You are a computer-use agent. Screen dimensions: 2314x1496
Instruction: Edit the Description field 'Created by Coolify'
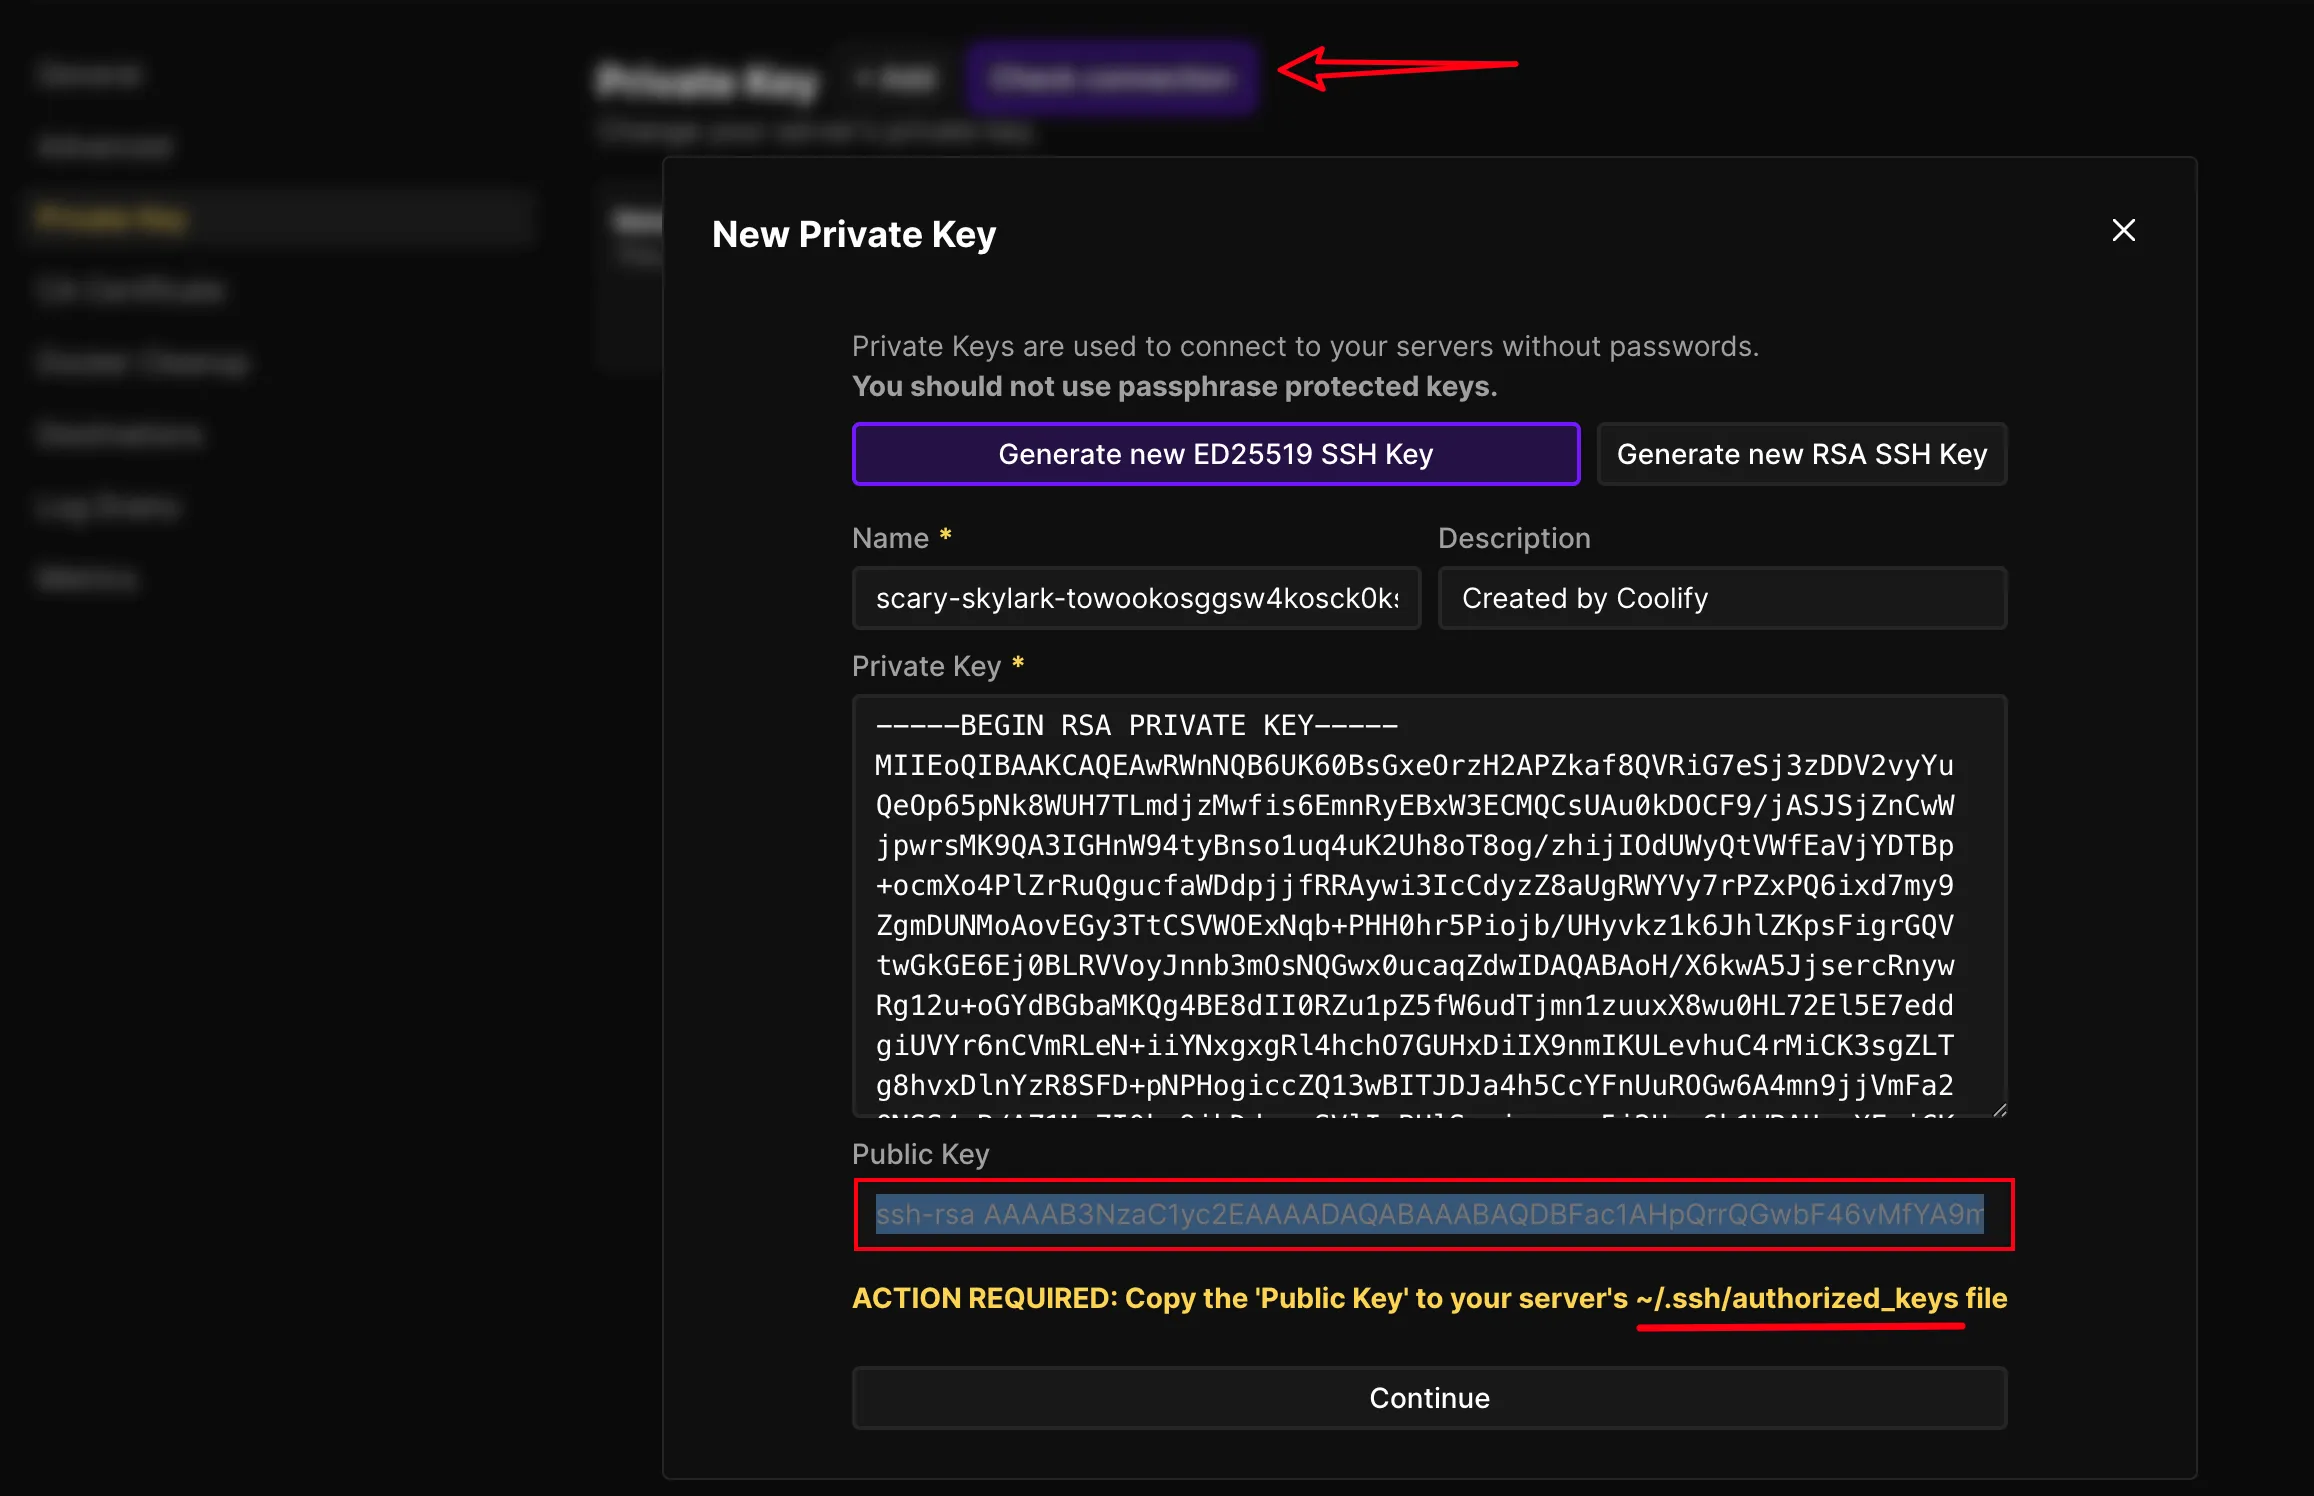1722,598
